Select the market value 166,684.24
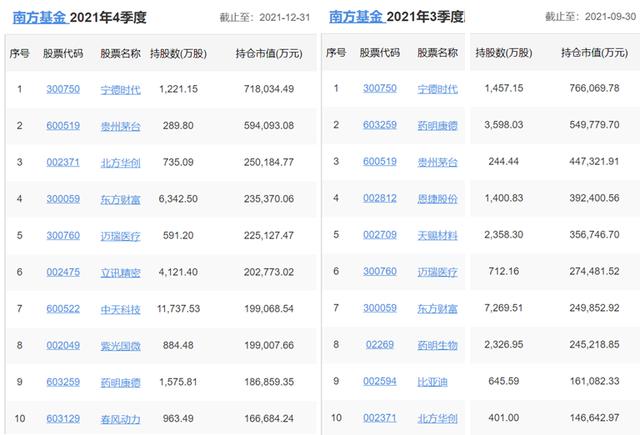This screenshot has height=435, width=640. point(269,419)
